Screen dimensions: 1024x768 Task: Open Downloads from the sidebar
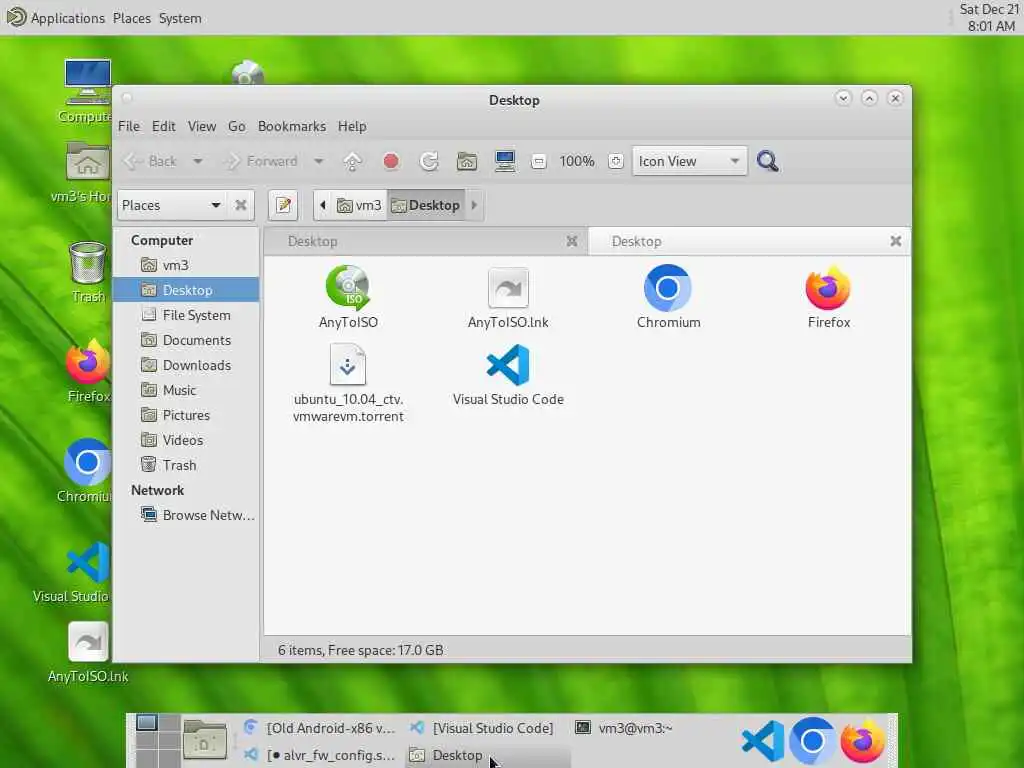186,365
